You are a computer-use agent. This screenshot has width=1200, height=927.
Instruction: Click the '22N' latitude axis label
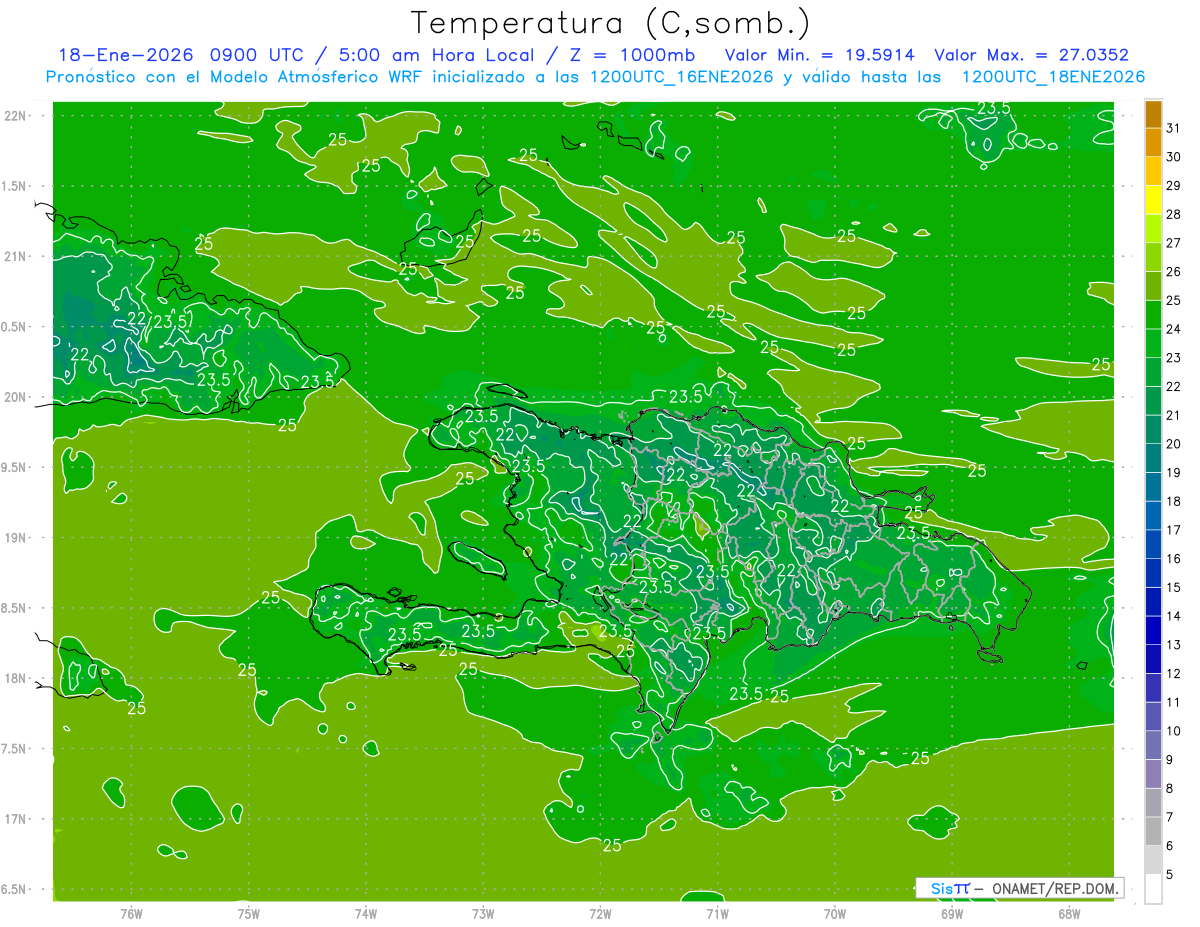point(16,116)
